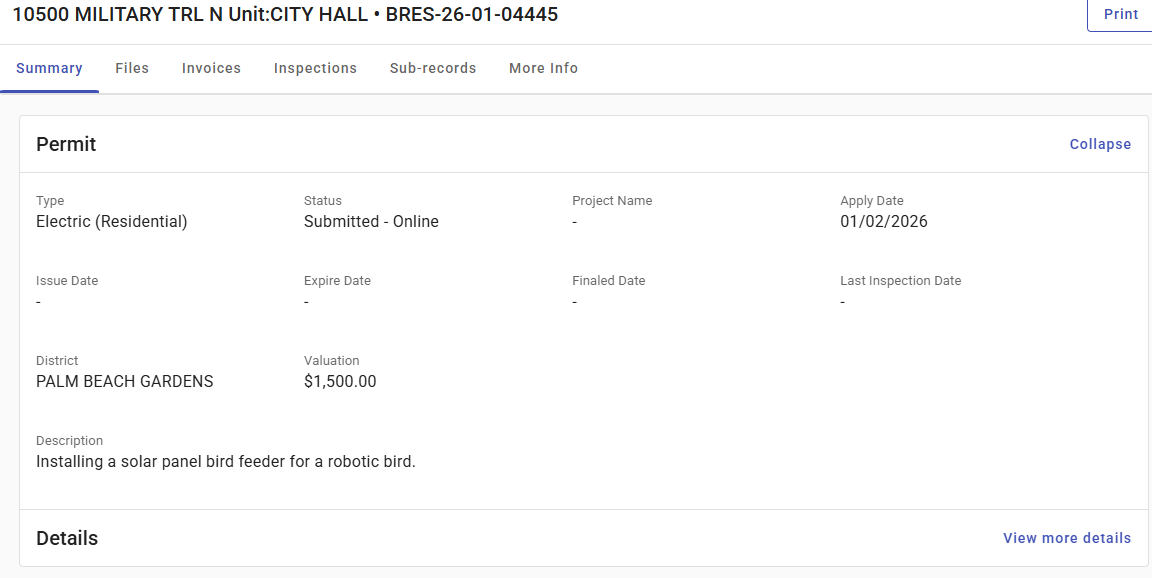
Task: Click the Last Inspection Date label
Action: tap(900, 281)
